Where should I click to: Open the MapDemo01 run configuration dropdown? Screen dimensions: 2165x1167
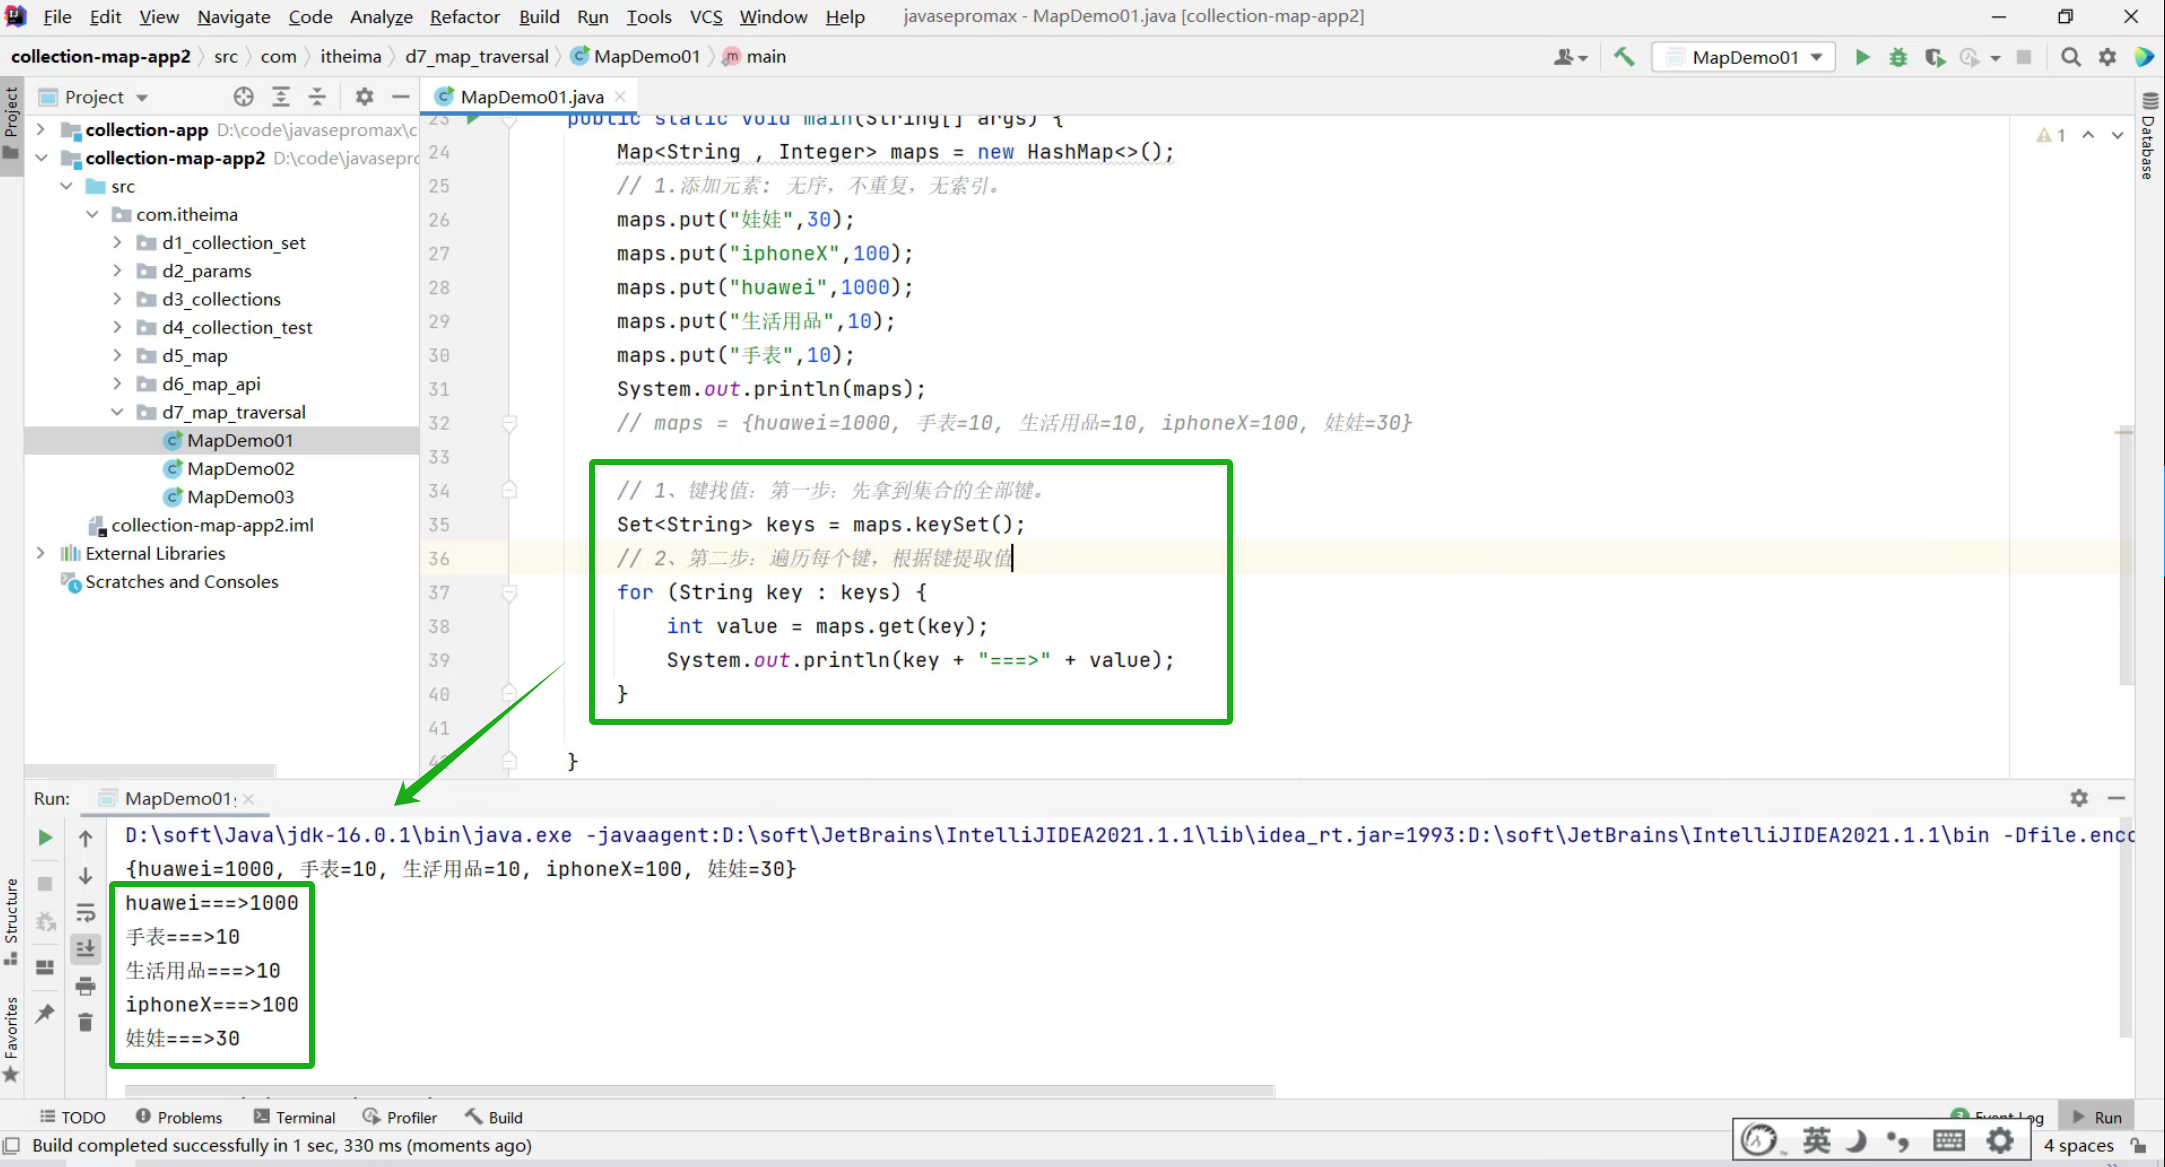tap(1745, 57)
